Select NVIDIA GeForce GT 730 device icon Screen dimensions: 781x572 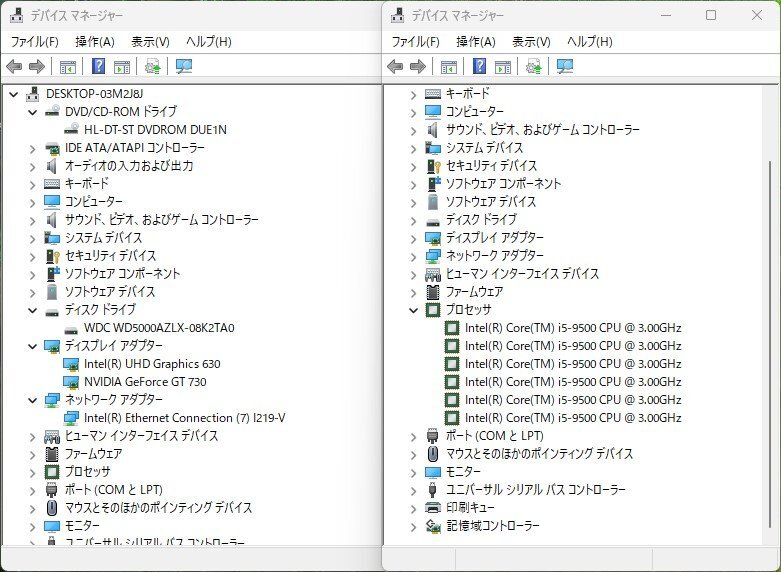71,382
